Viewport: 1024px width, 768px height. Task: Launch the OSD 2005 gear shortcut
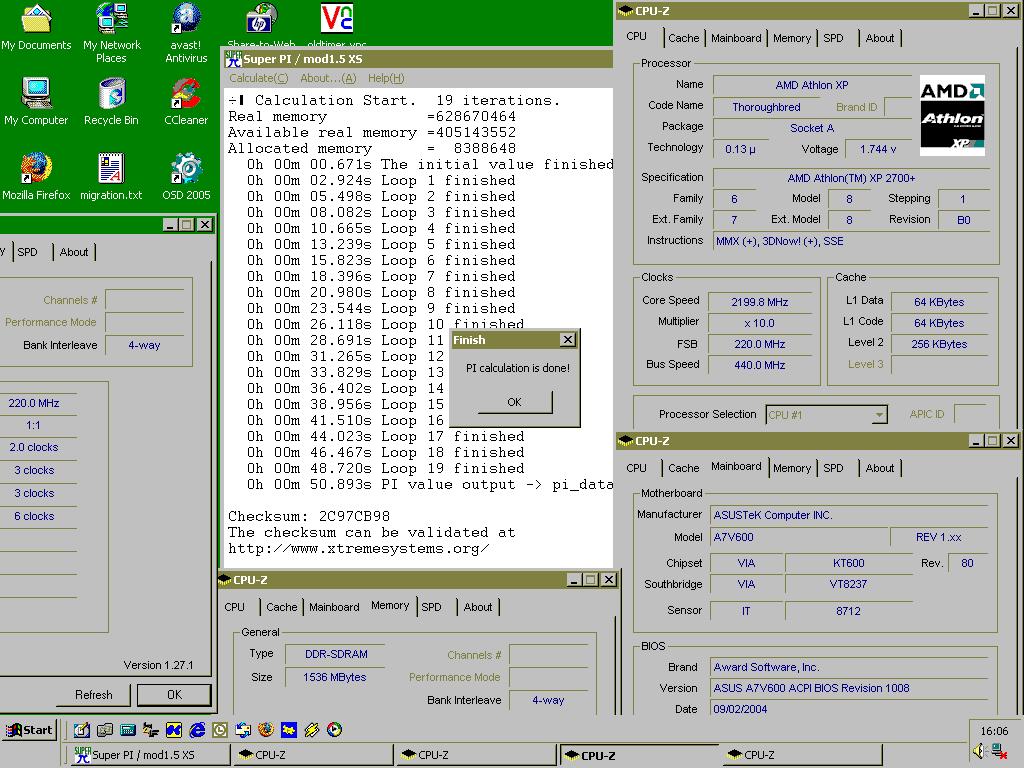click(x=186, y=176)
